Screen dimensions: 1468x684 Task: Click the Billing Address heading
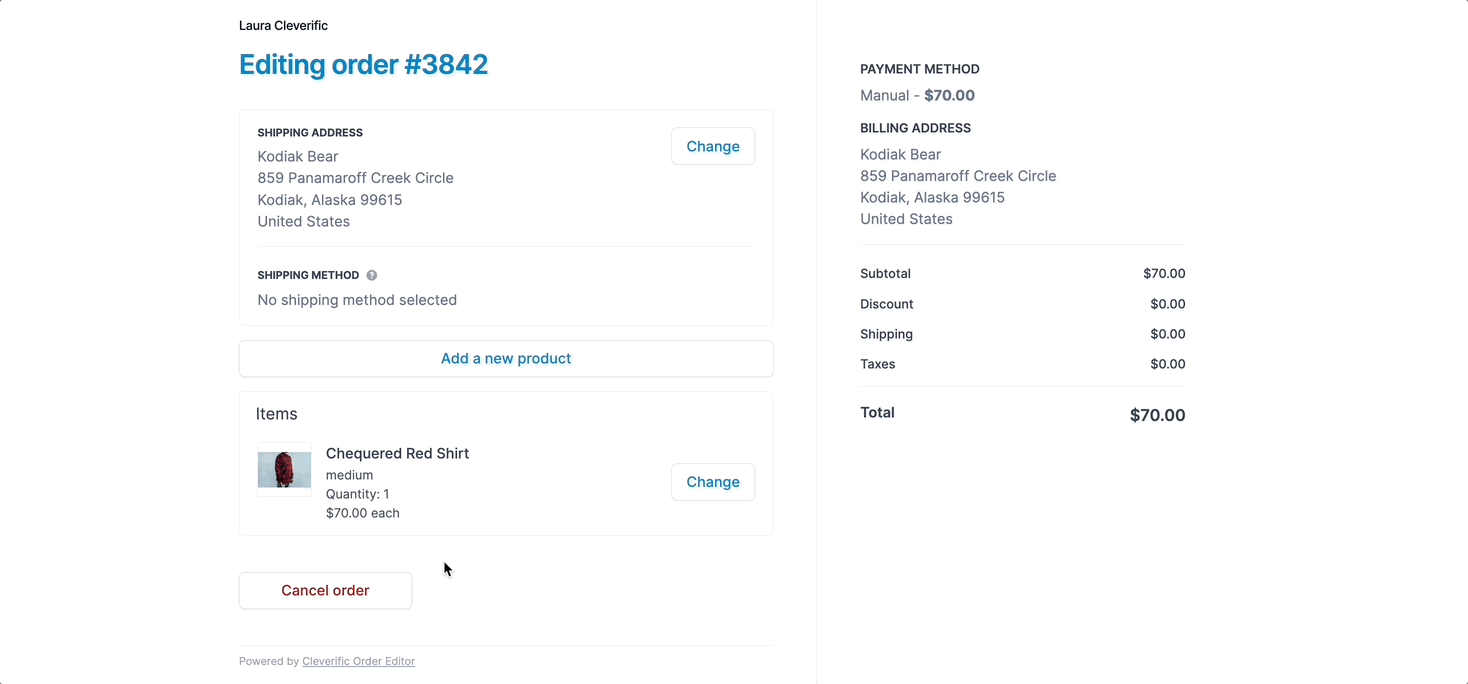[915, 128]
